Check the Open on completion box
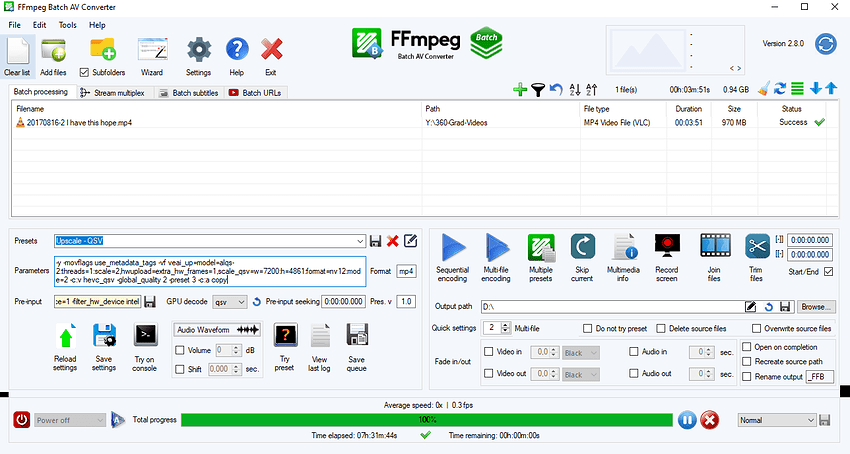Screen dimensions: 850x454 tap(747, 347)
